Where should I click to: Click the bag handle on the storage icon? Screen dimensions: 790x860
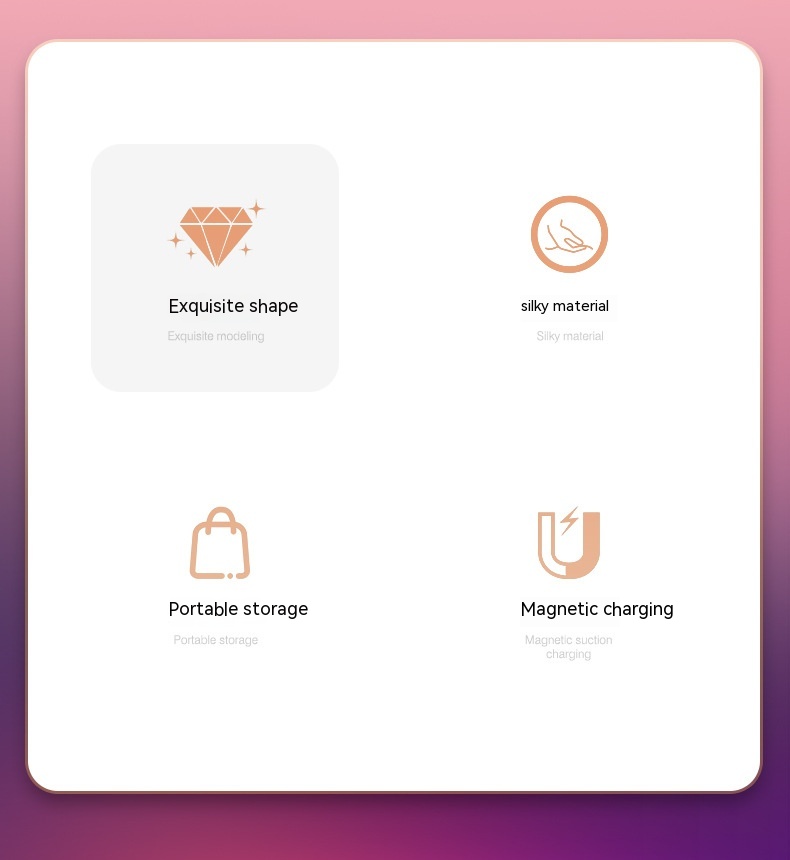[221, 520]
